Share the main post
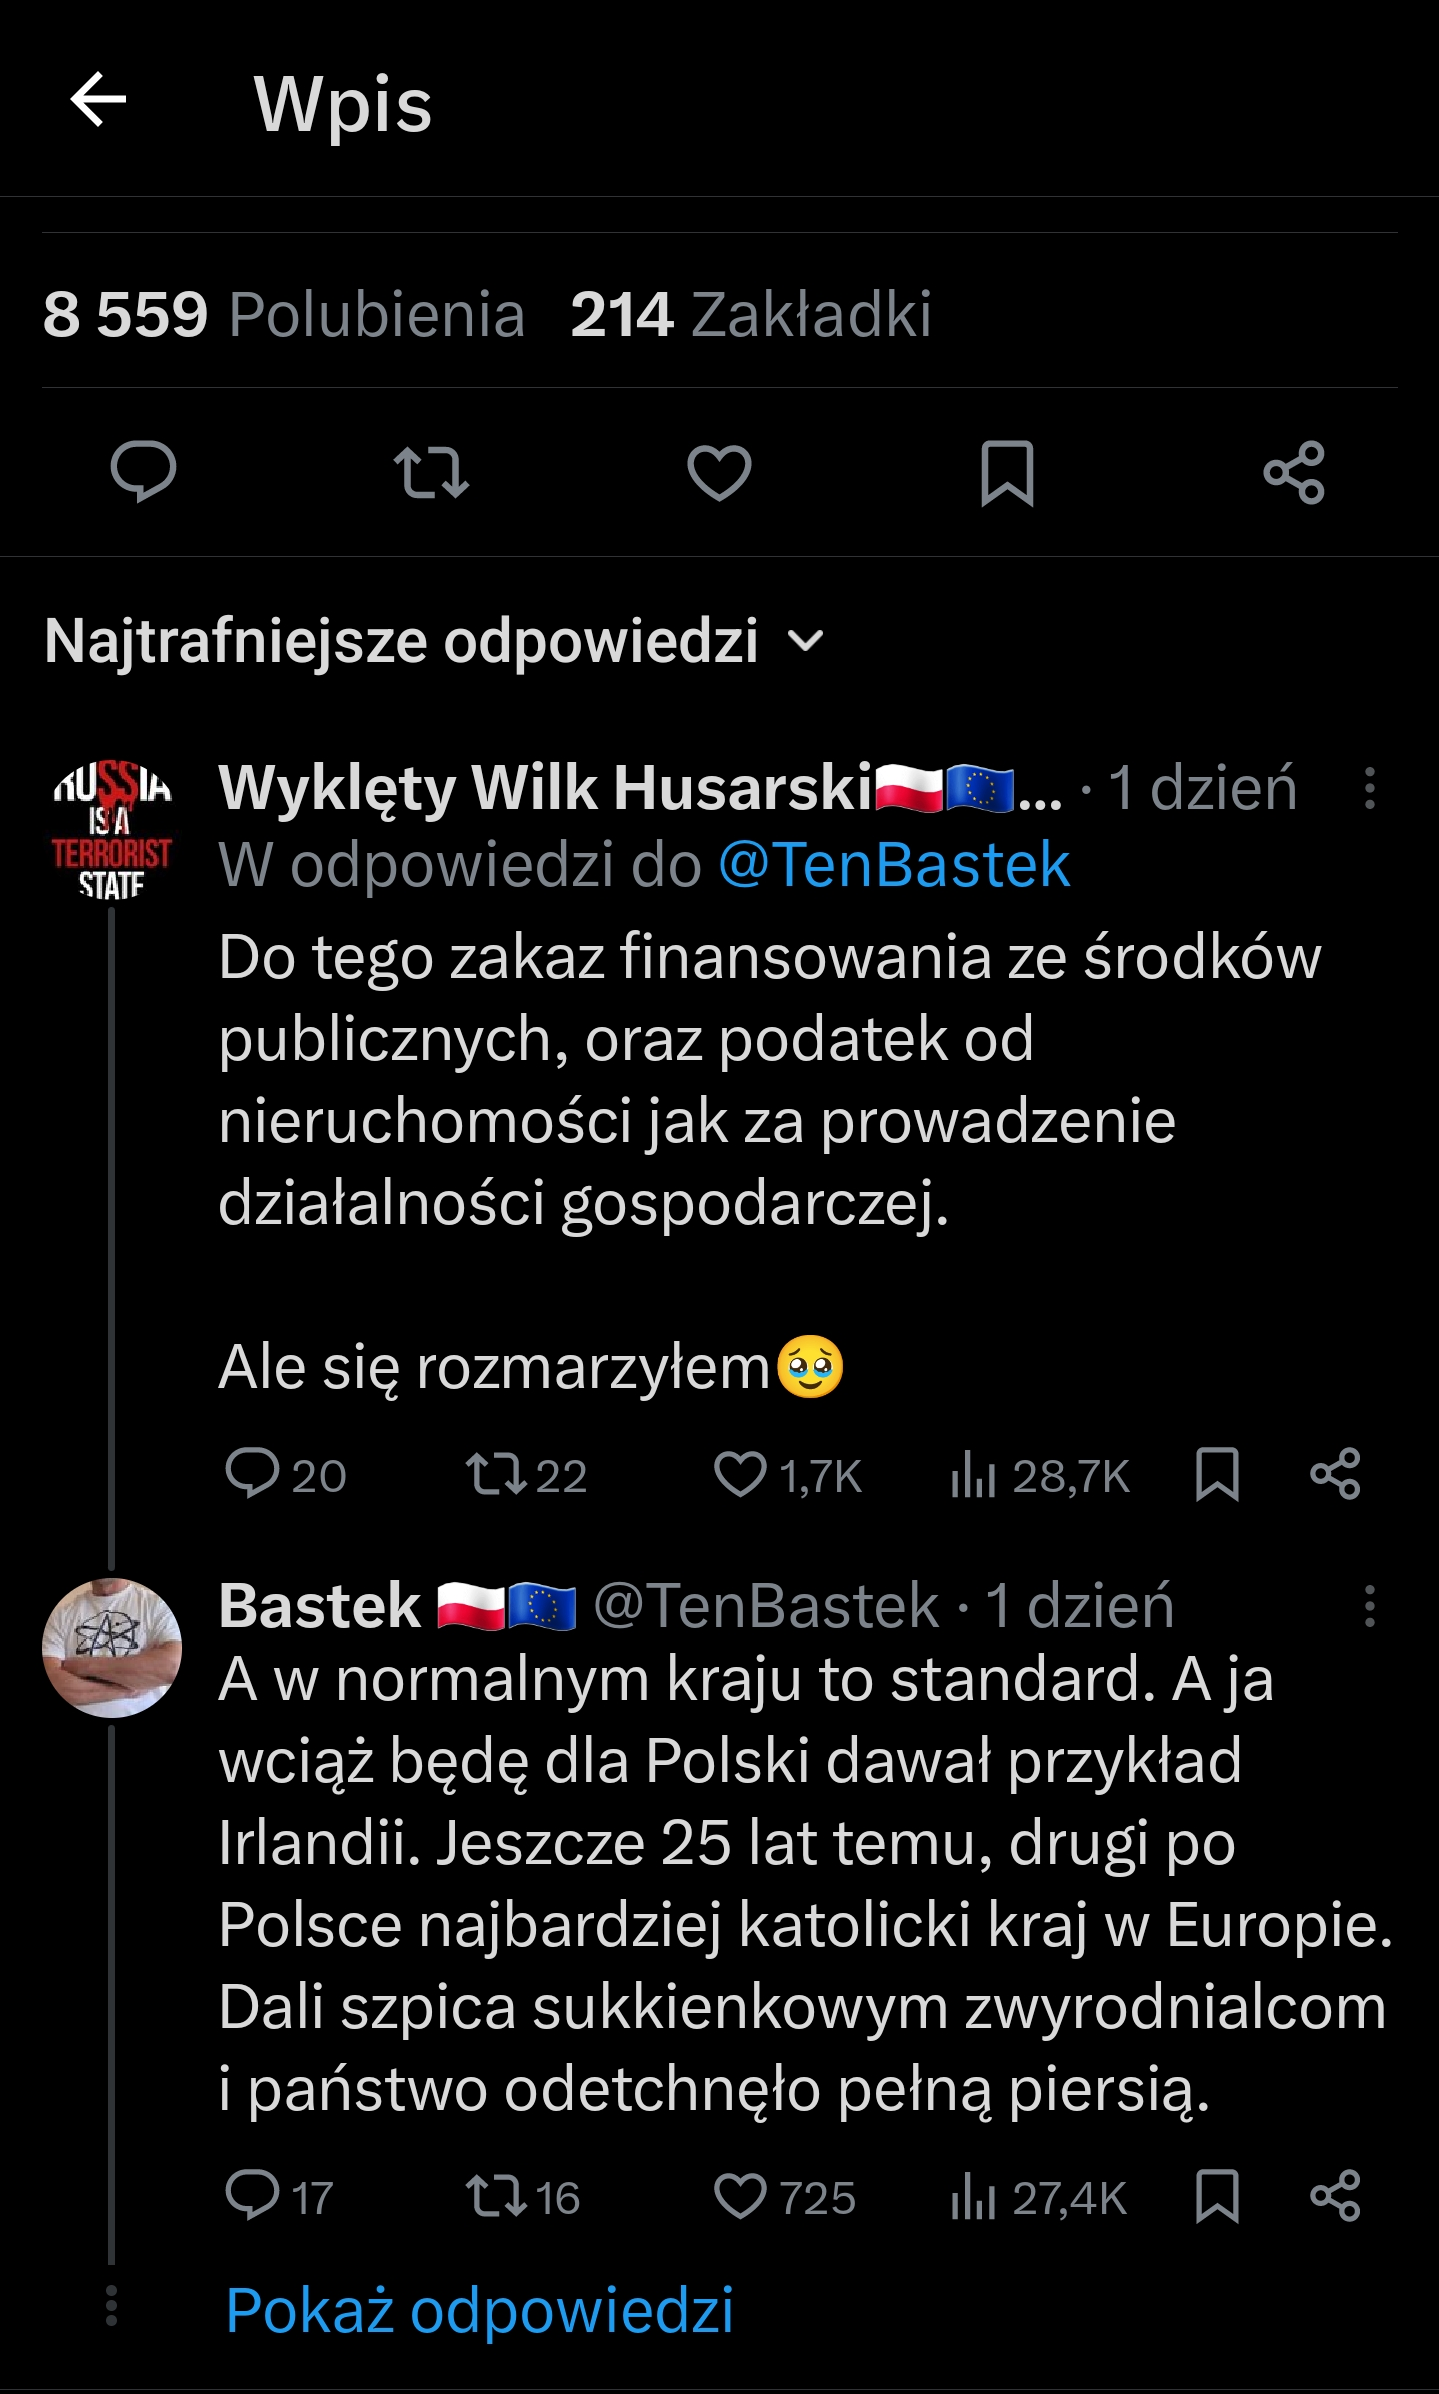 (x=1294, y=472)
